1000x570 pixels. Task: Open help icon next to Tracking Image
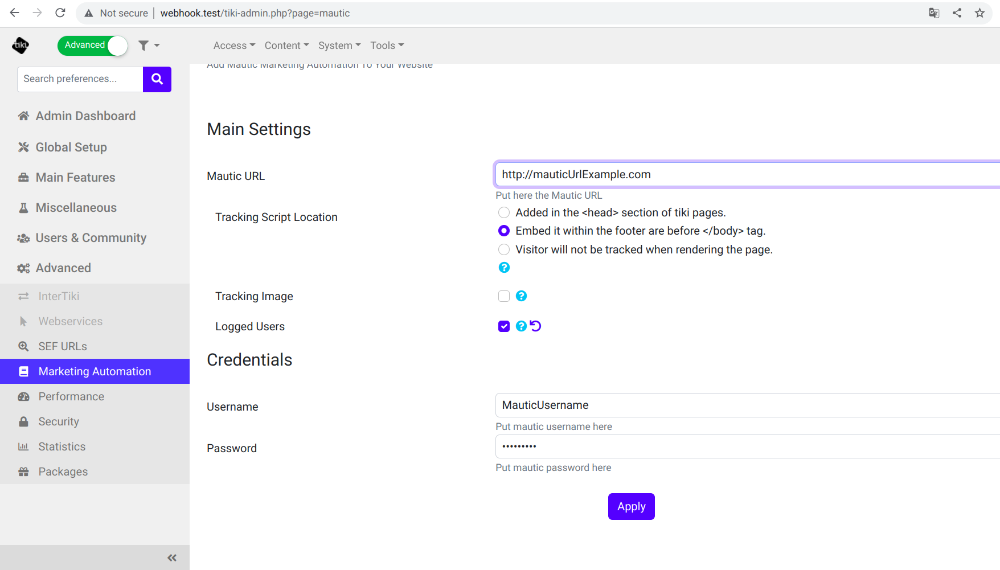[x=521, y=296]
